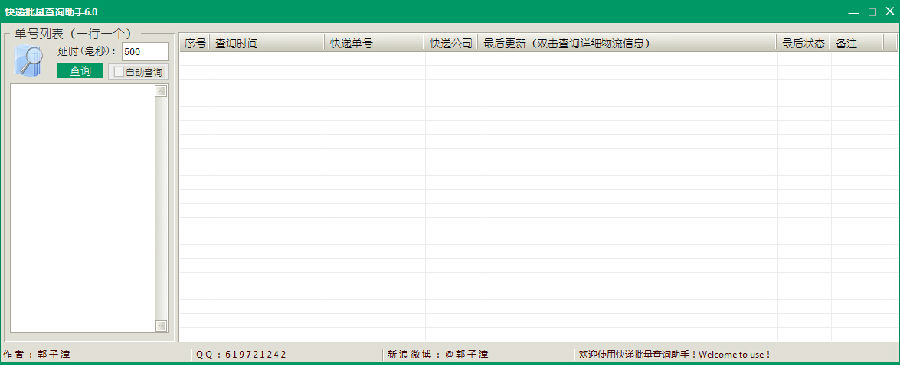This screenshot has width=900, height=365.
Task: Click the 备注 column header
Action: [856, 43]
